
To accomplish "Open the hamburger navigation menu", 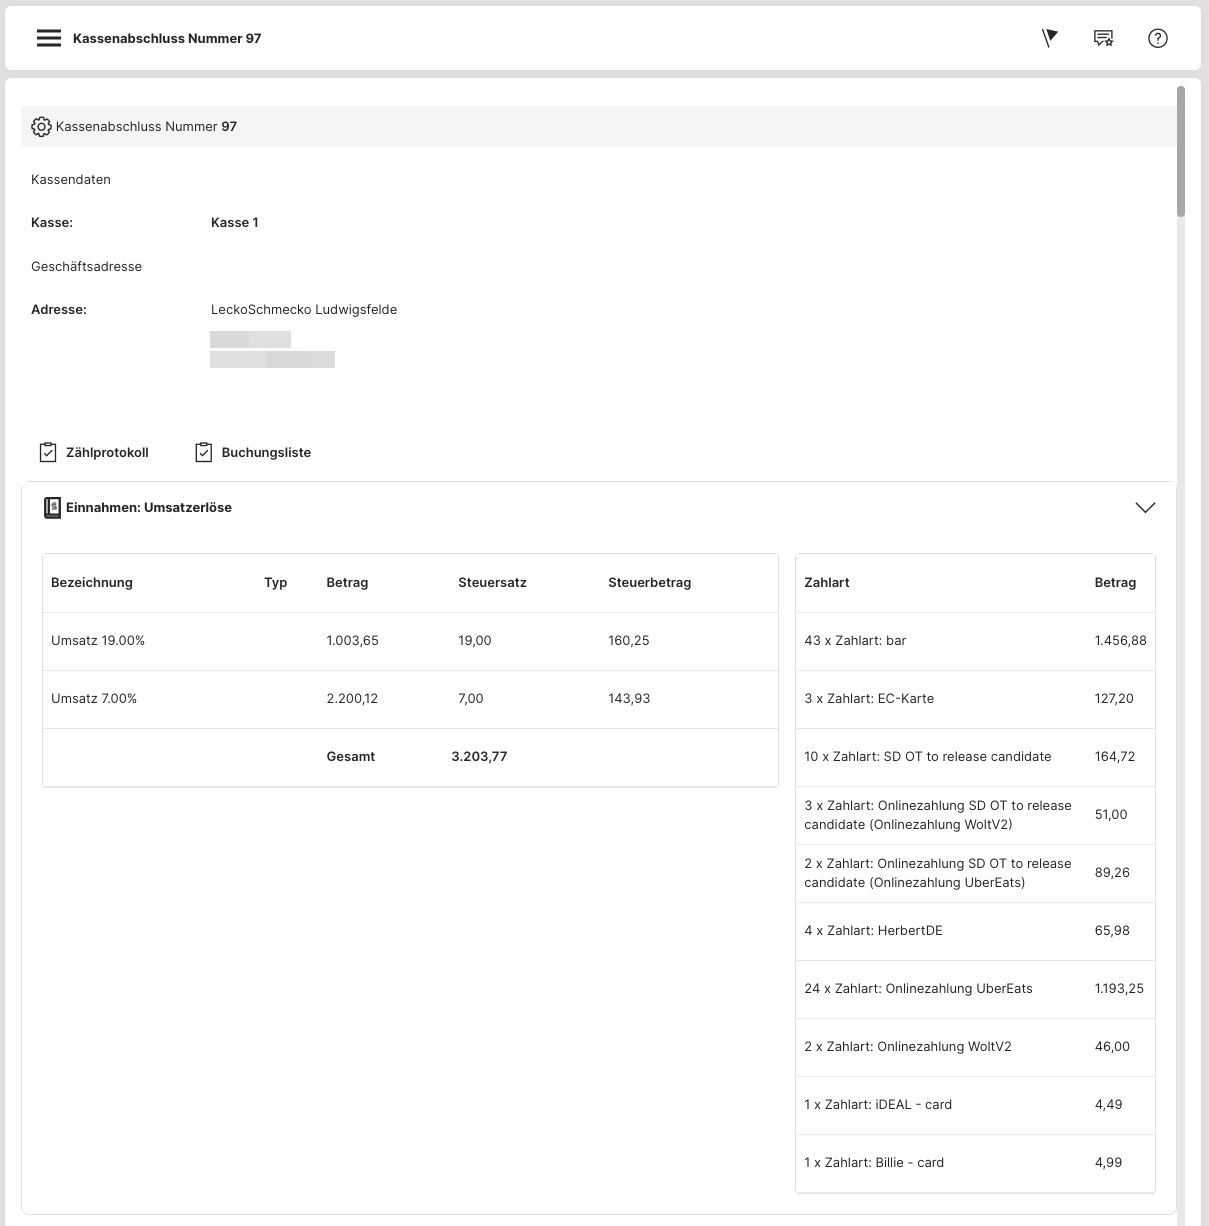I will (x=48, y=38).
